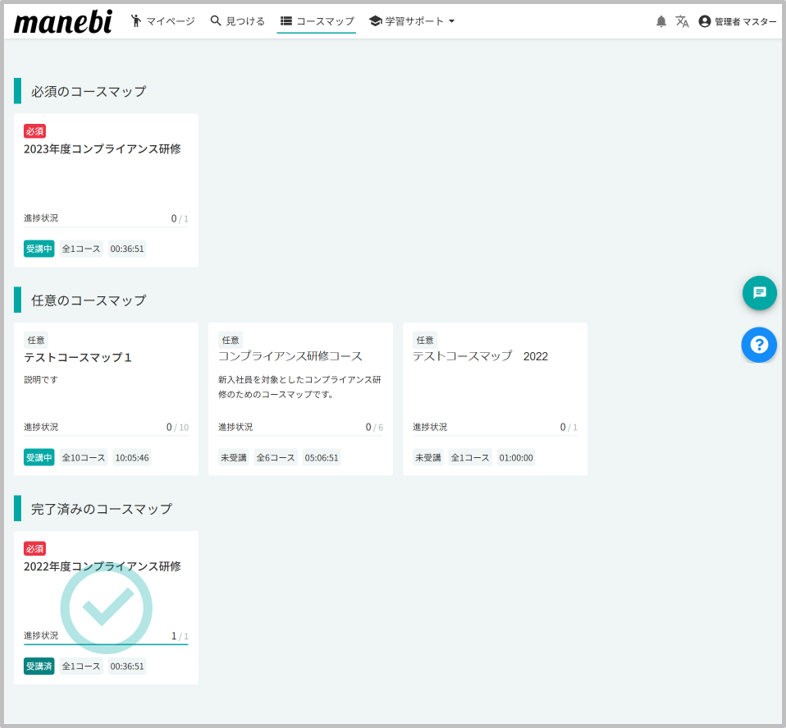Click the 受講中 status on the 2023年度 card

coord(39,249)
